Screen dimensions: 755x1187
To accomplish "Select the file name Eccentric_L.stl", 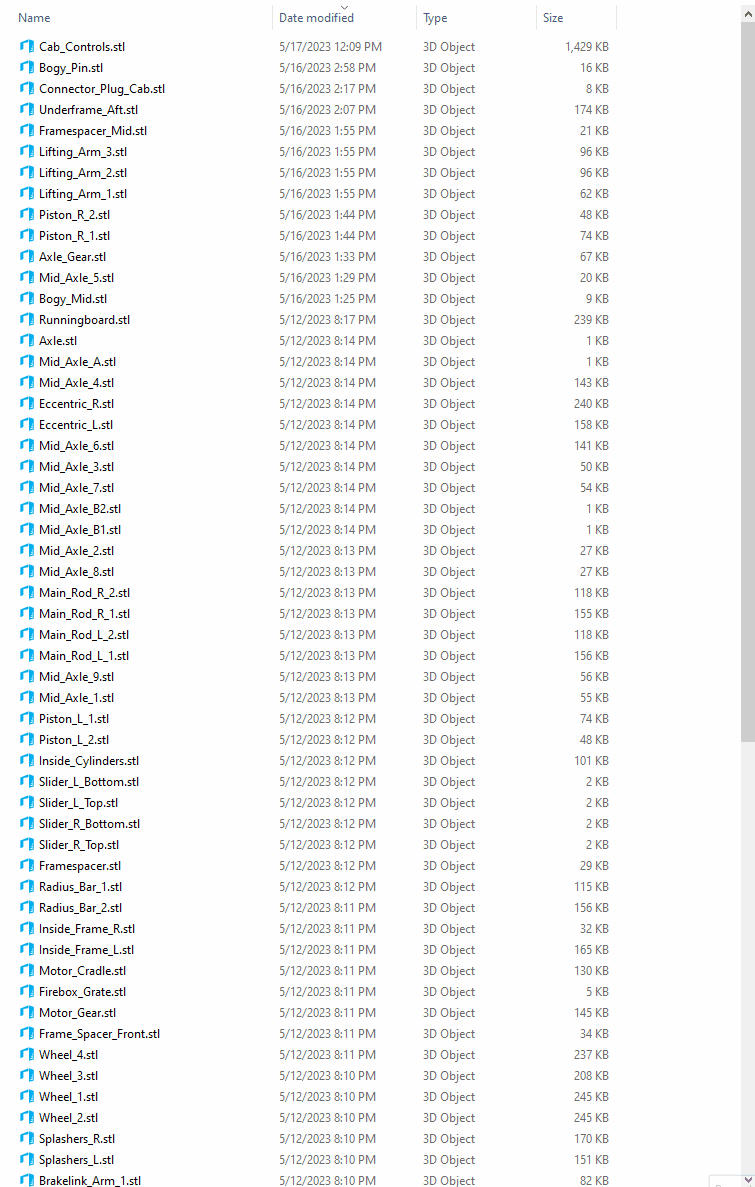I will (76, 425).
